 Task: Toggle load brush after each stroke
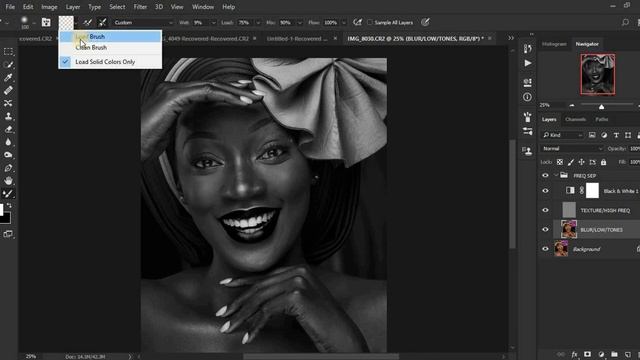click(x=87, y=22)
